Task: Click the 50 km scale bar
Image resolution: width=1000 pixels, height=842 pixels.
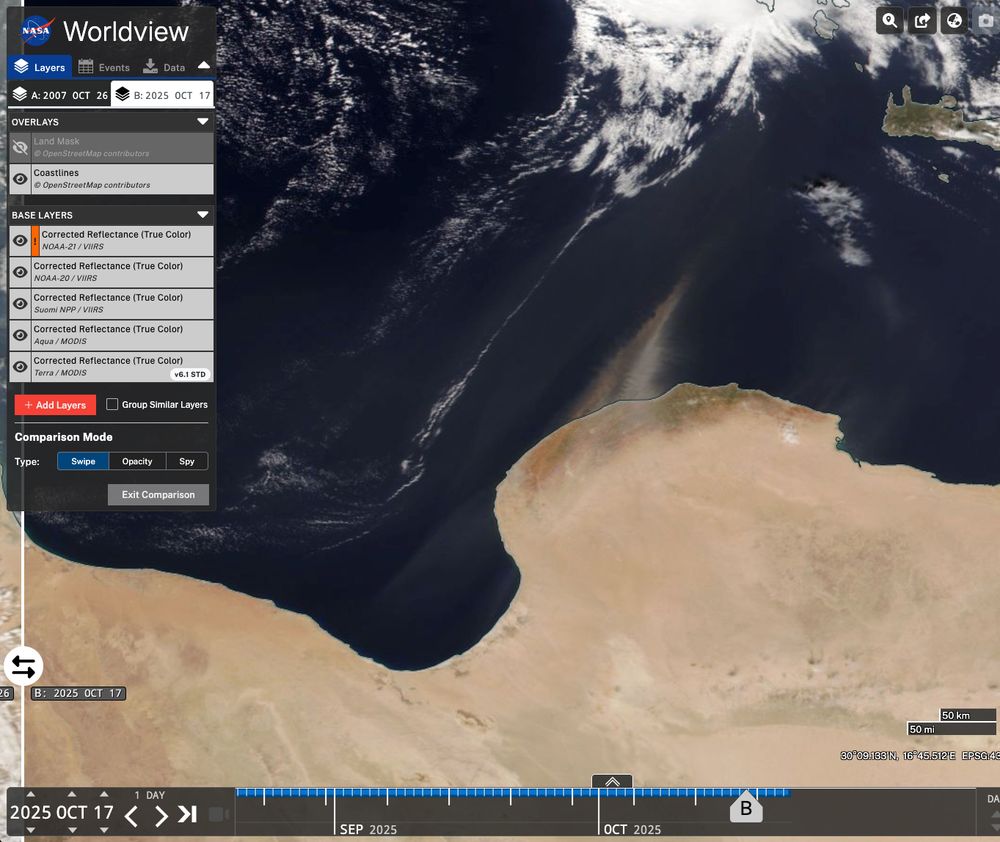Action: 968,715
